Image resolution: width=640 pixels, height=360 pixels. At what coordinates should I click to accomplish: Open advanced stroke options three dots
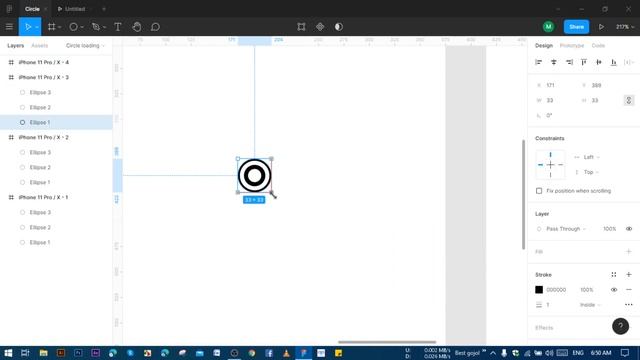coord(629,304)
